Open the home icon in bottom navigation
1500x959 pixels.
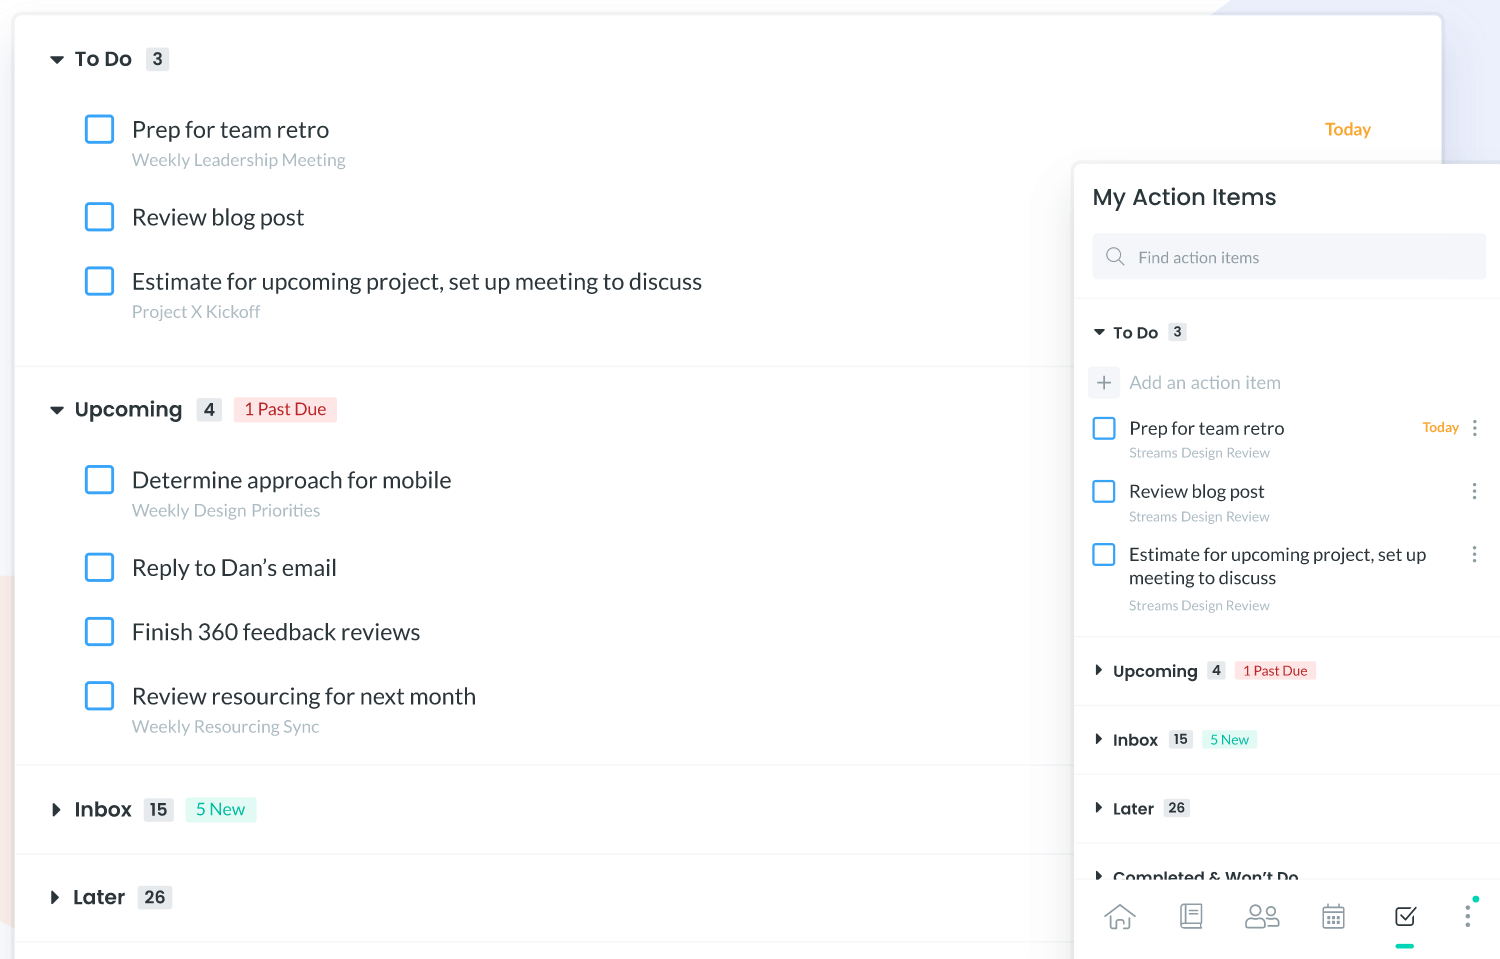(x=1120, y=916)
